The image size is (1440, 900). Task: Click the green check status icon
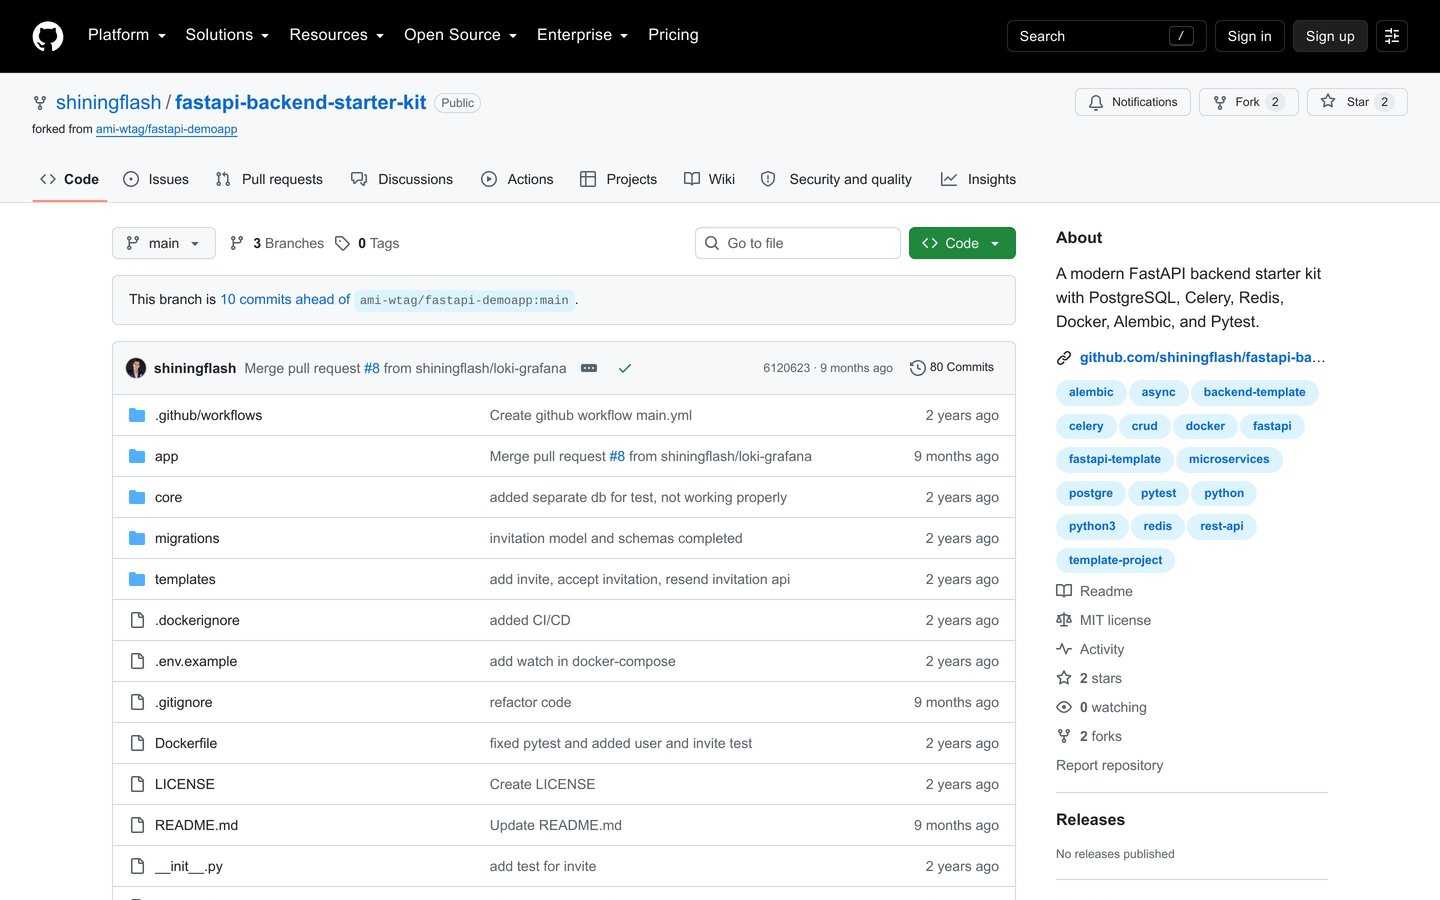(625, 368)
